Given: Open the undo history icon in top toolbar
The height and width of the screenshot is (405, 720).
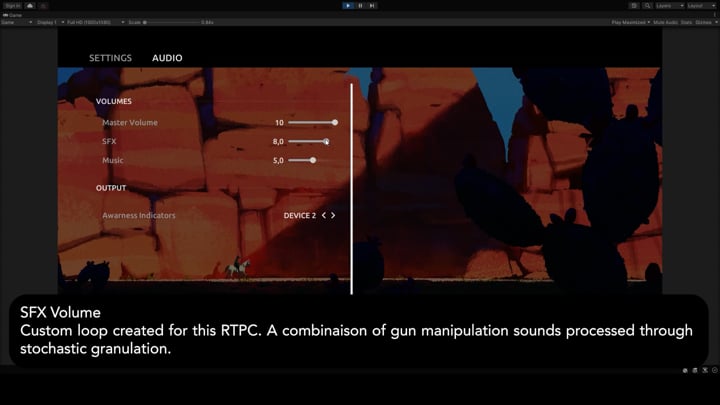Looking at the screenshot, I should 634,6.
